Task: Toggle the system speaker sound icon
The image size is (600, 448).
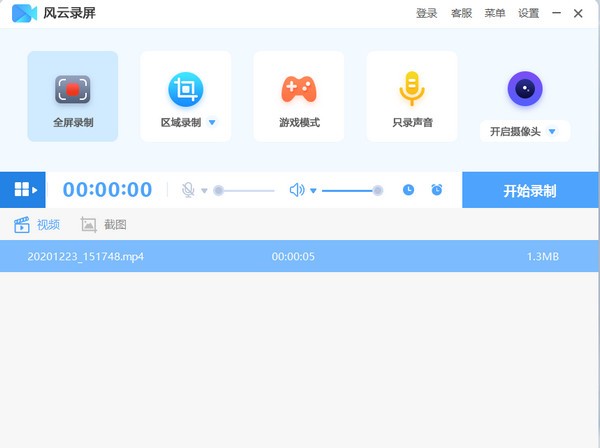Action: point(296,190)
